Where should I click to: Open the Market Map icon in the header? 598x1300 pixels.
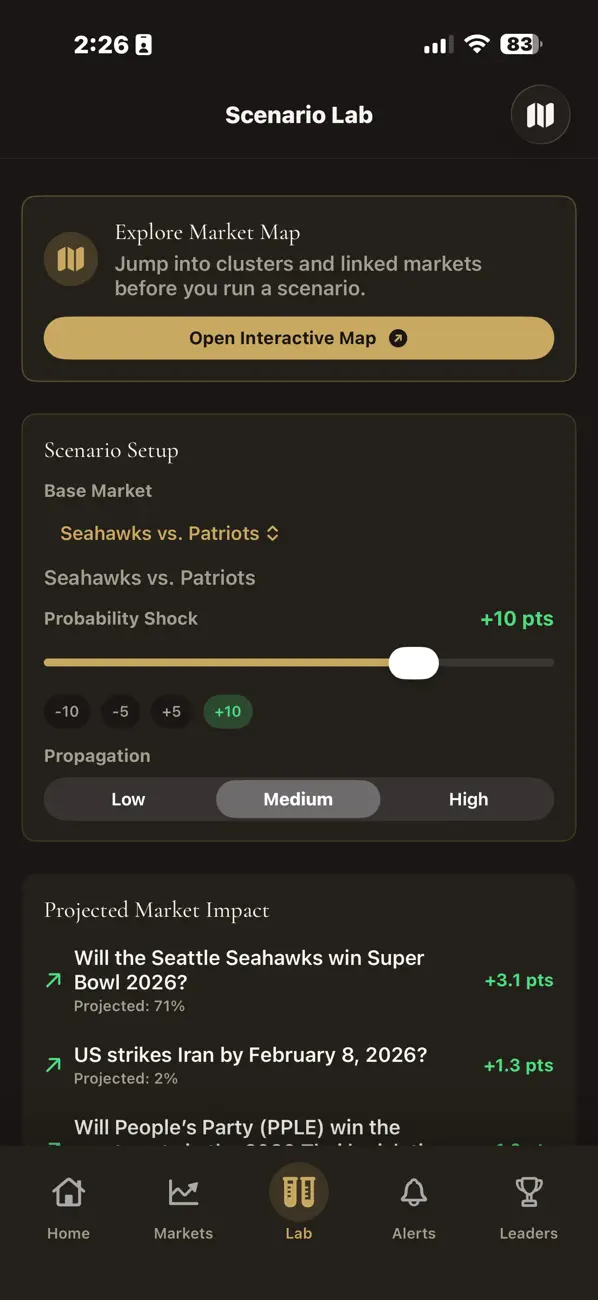pyautogui.click(x=540, y=114)
